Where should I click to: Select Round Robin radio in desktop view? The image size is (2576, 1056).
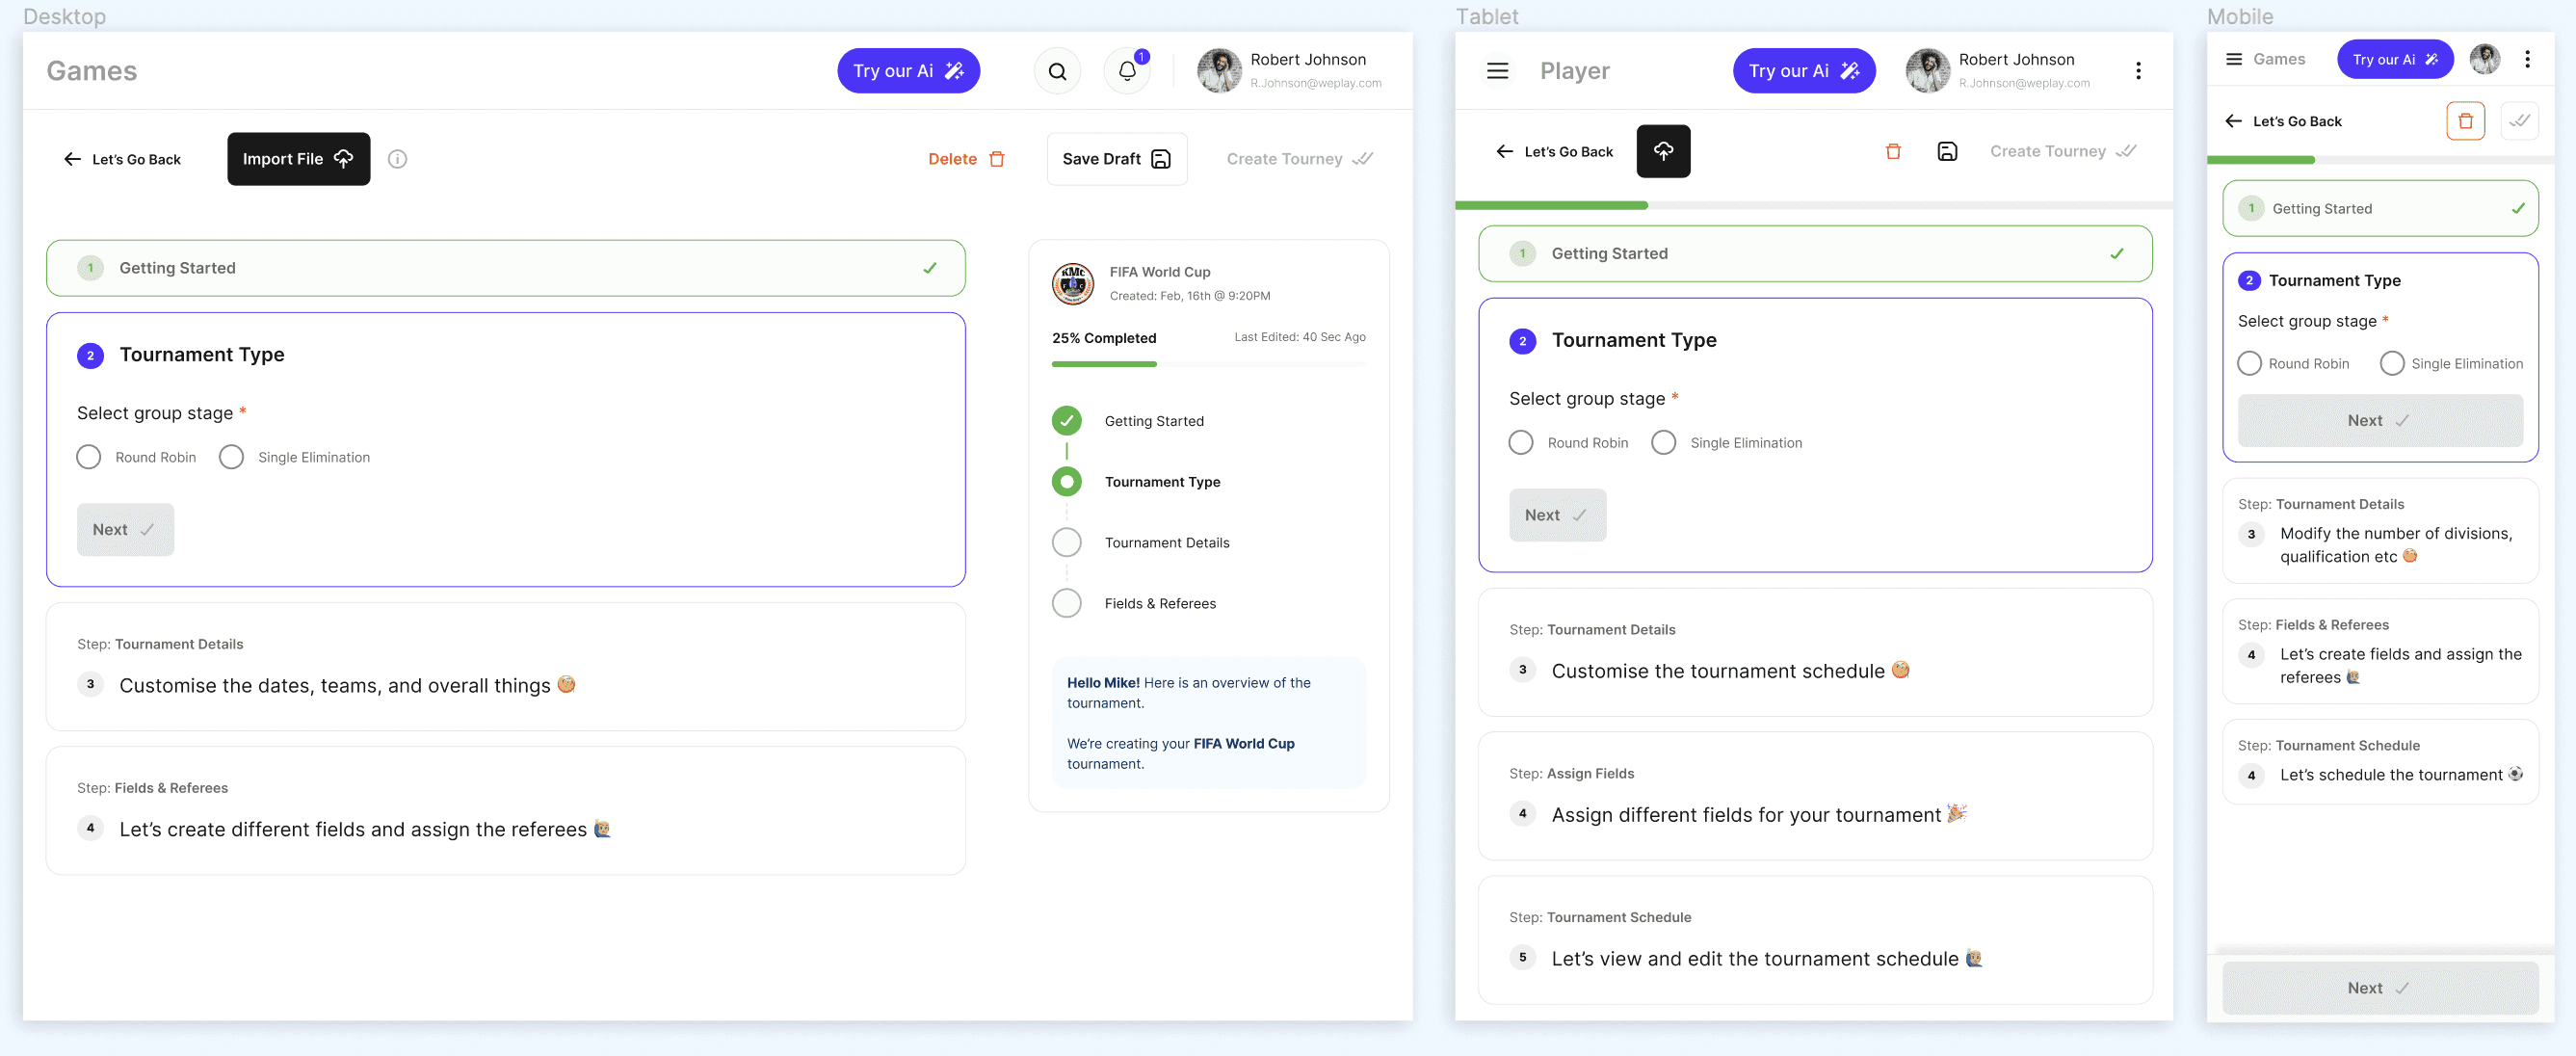coord(89,457)
